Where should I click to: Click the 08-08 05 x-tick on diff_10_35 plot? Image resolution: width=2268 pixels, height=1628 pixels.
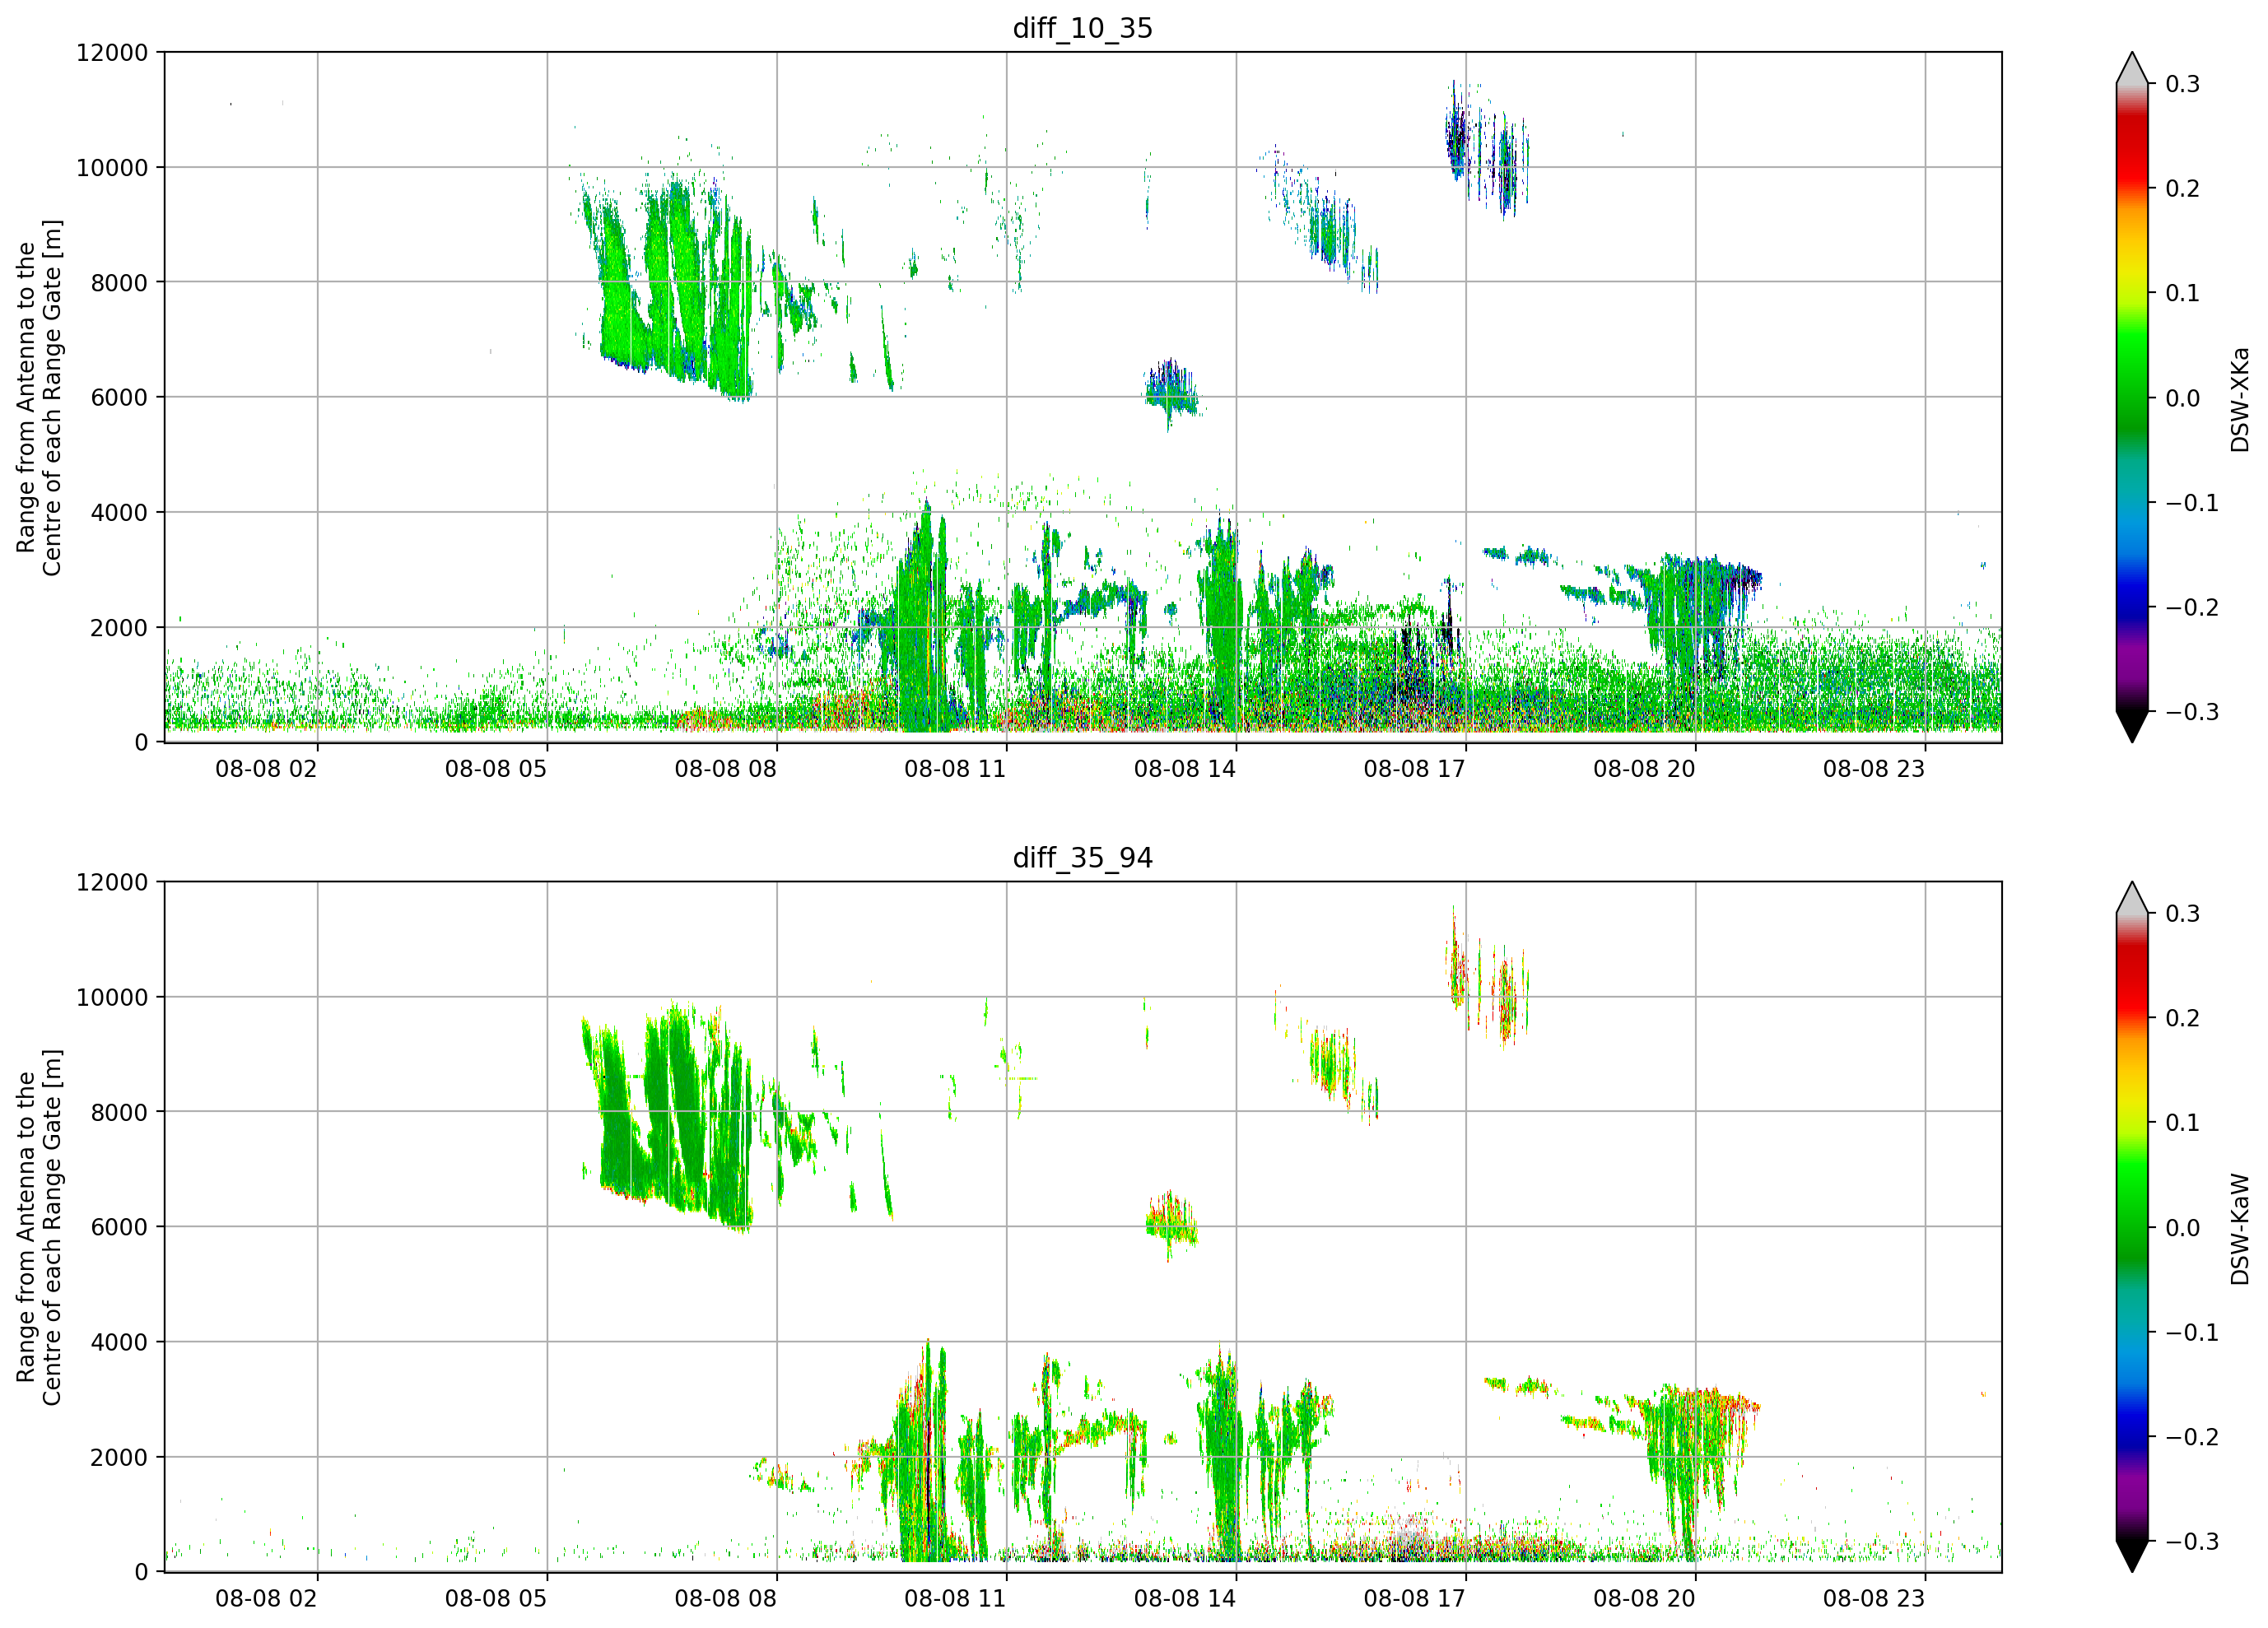[x=496, y=769]
